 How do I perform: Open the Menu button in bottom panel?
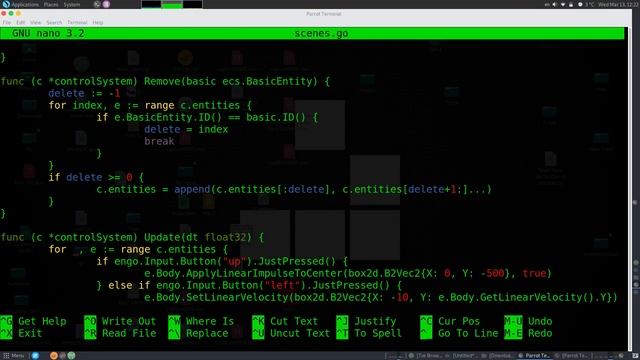14,356
